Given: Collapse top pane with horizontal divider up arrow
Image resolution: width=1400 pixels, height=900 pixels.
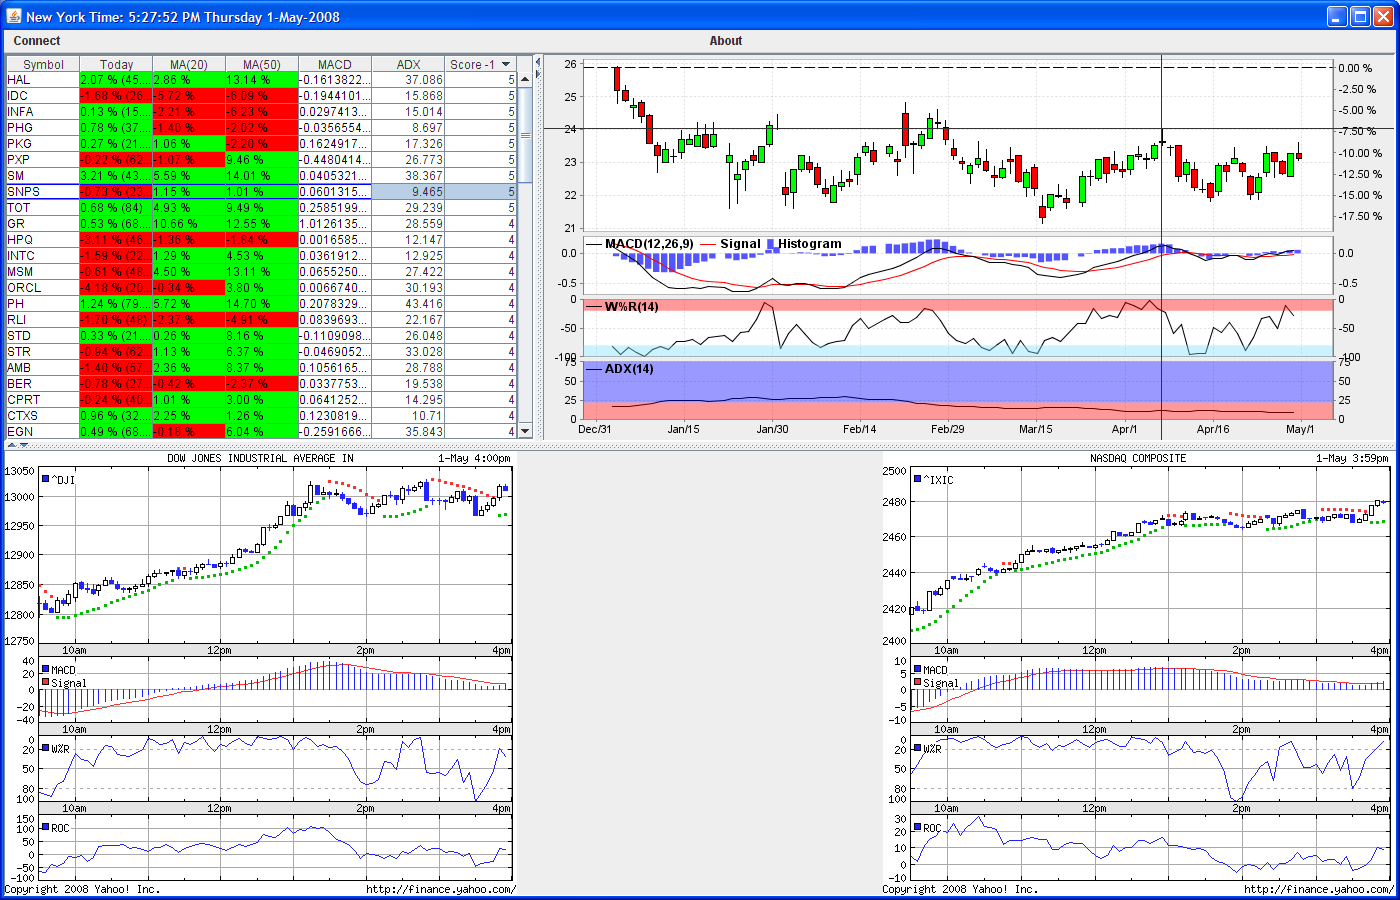Looking at the screenshot, I should [x=12, y=446].
